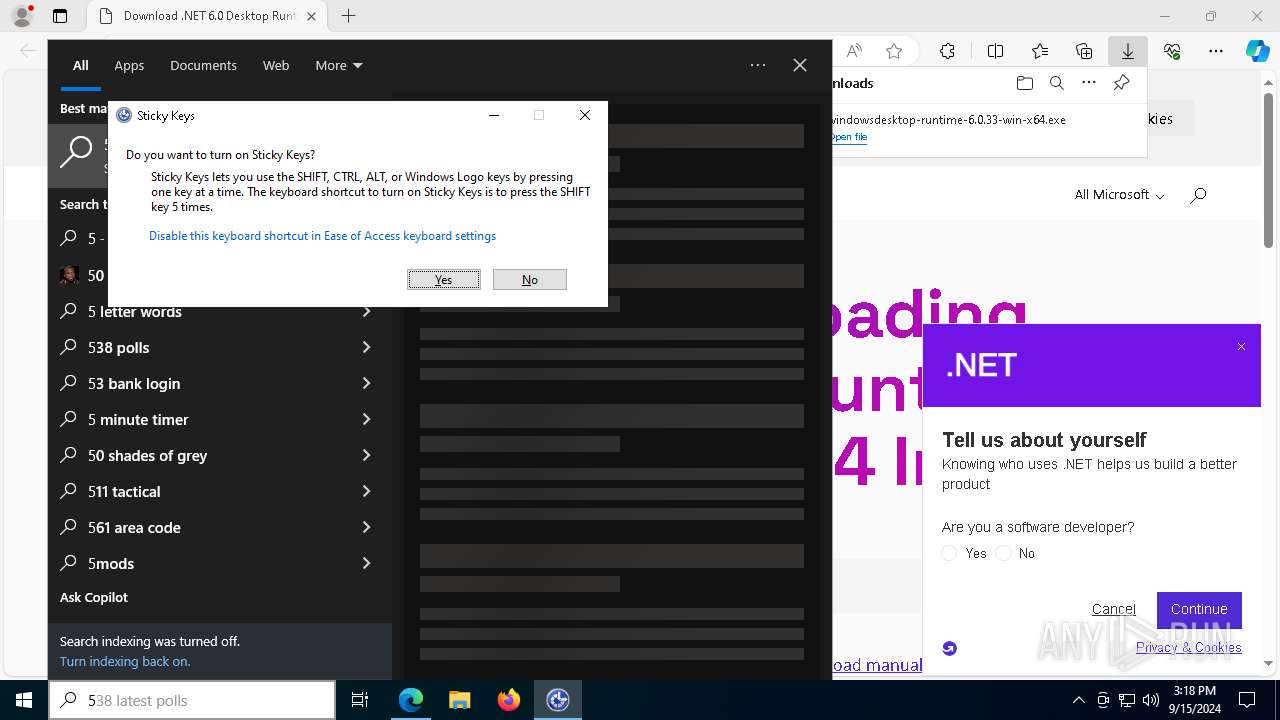Screen dimensions: 1280x720
Task: Open the network tray icon
Action: pos(1127,700)
